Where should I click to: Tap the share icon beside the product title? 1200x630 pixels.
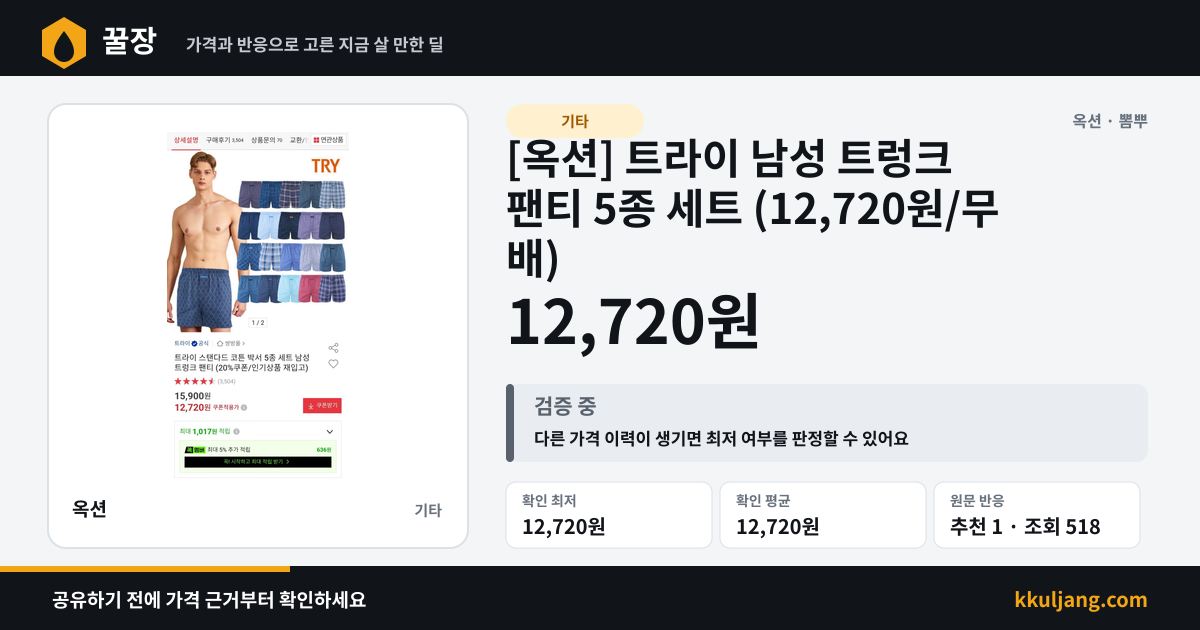[x=333, y=348]
